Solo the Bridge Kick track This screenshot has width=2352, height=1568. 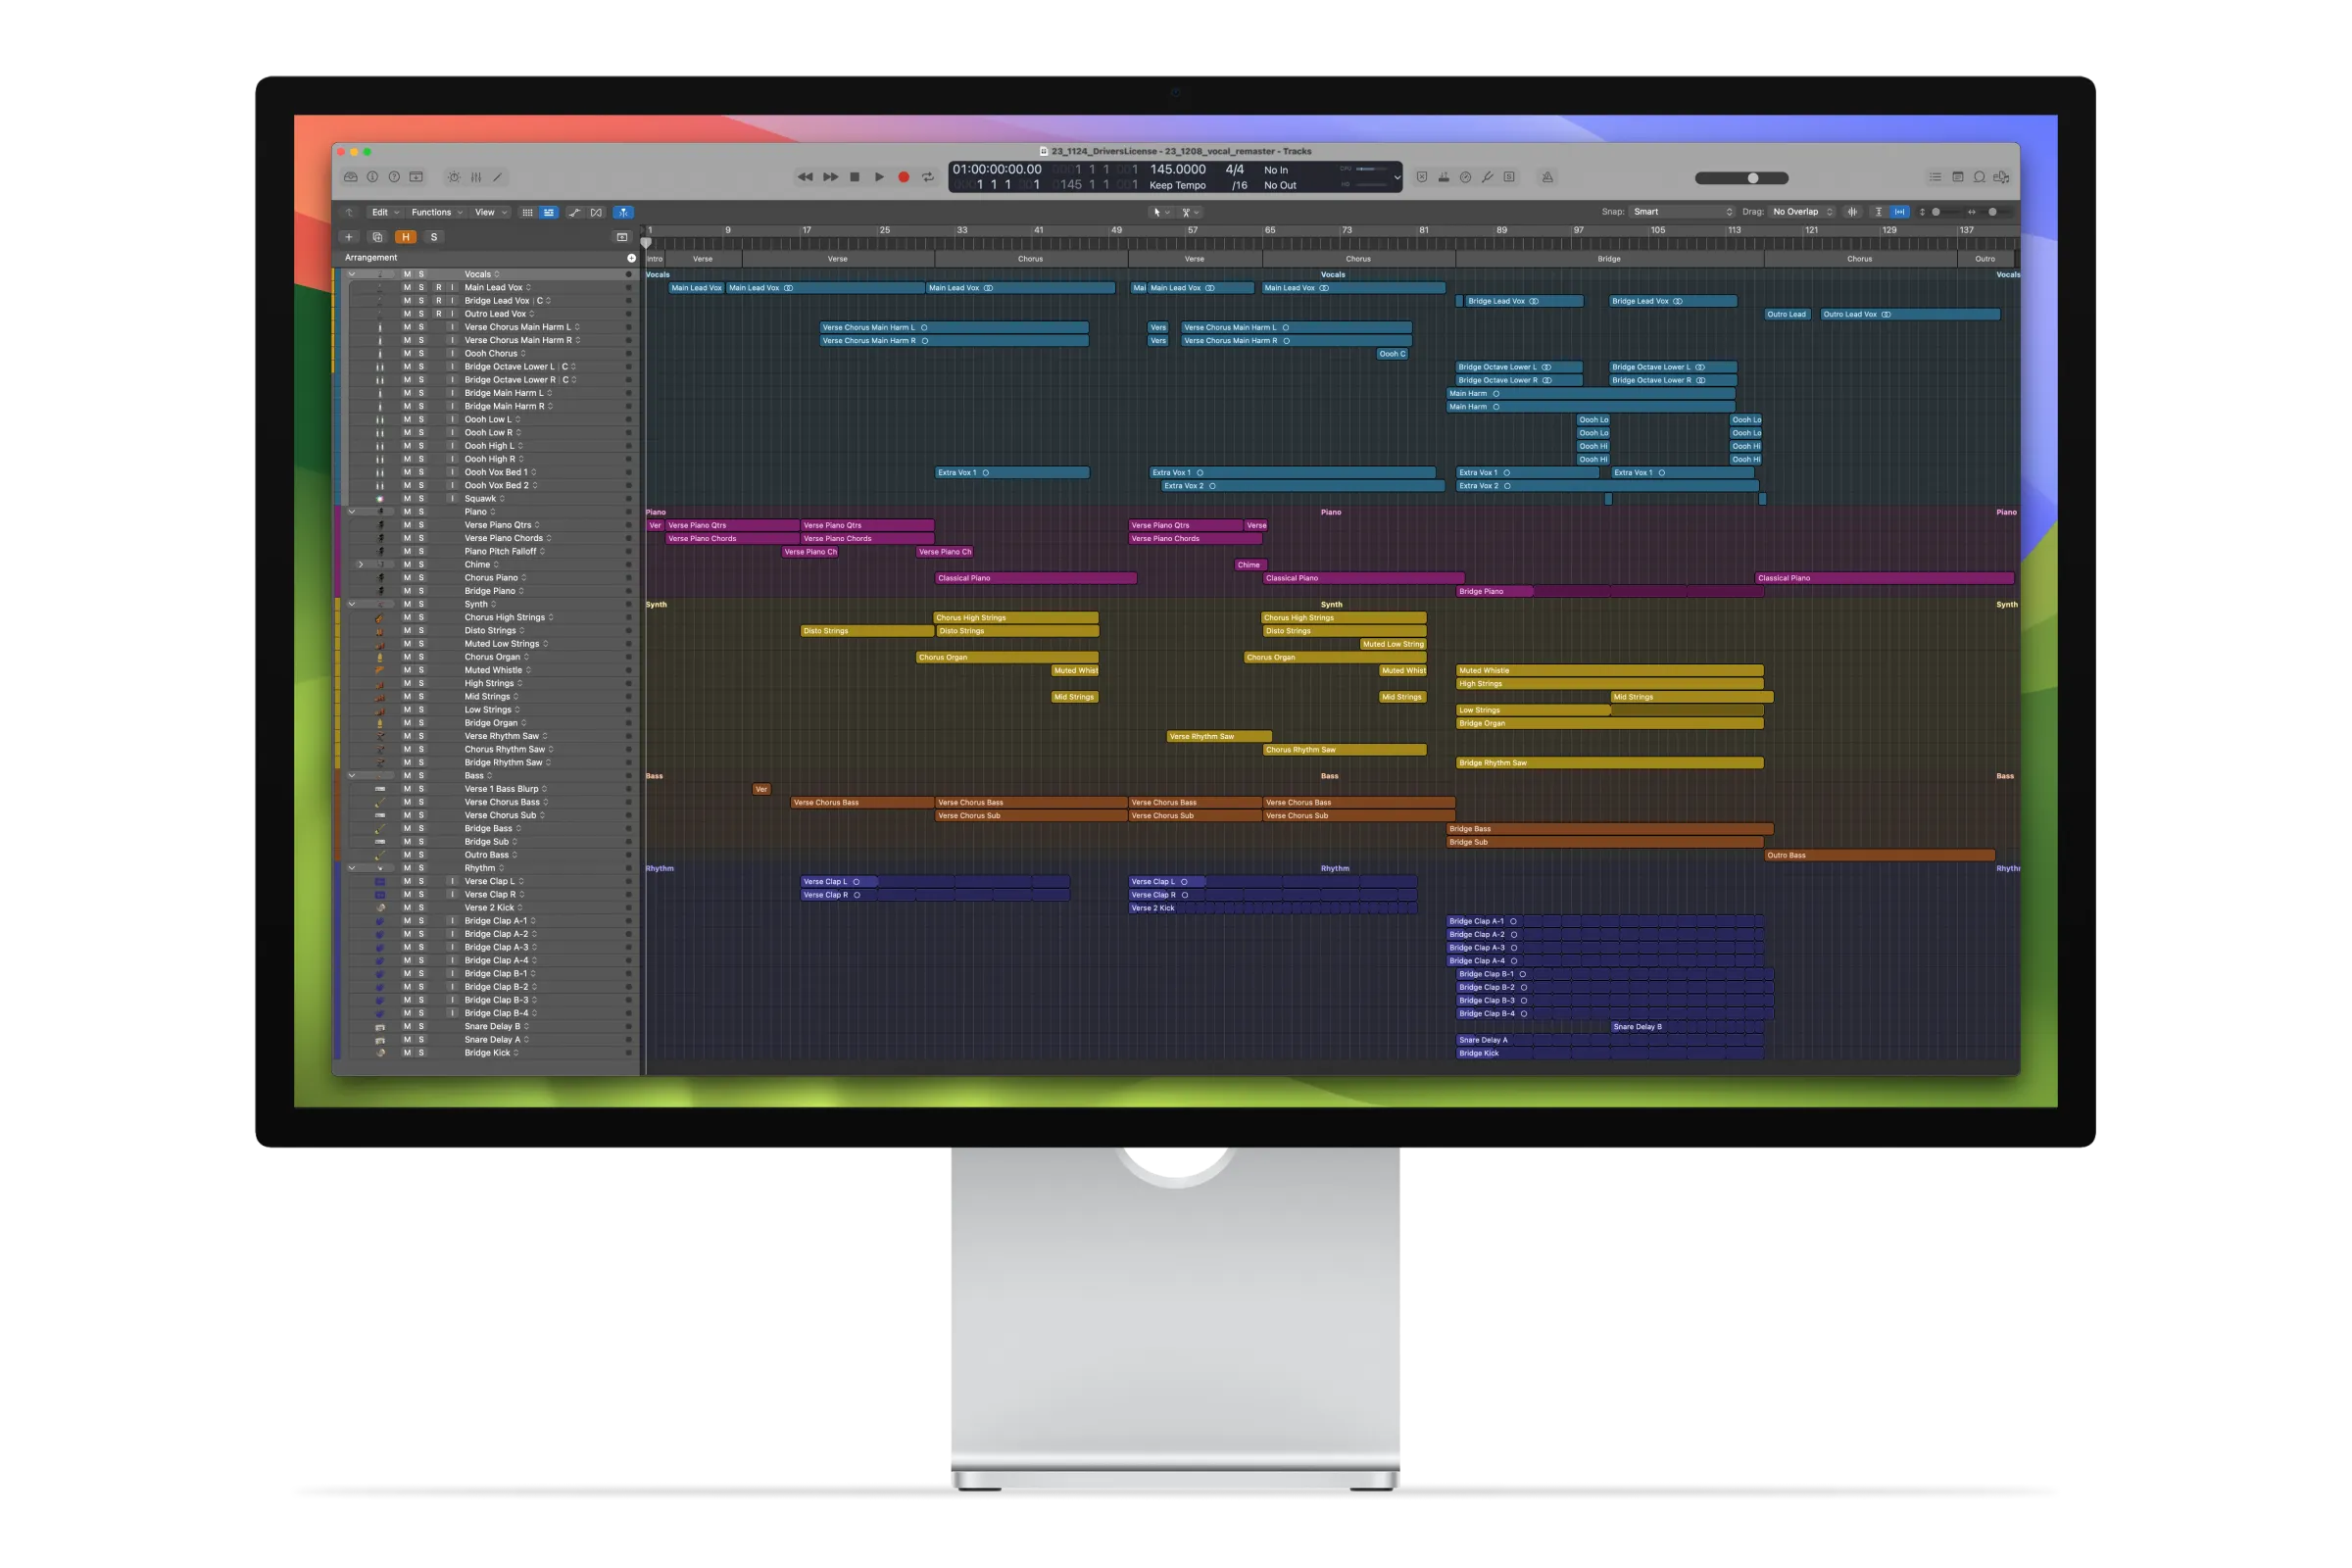[421, 1053]
